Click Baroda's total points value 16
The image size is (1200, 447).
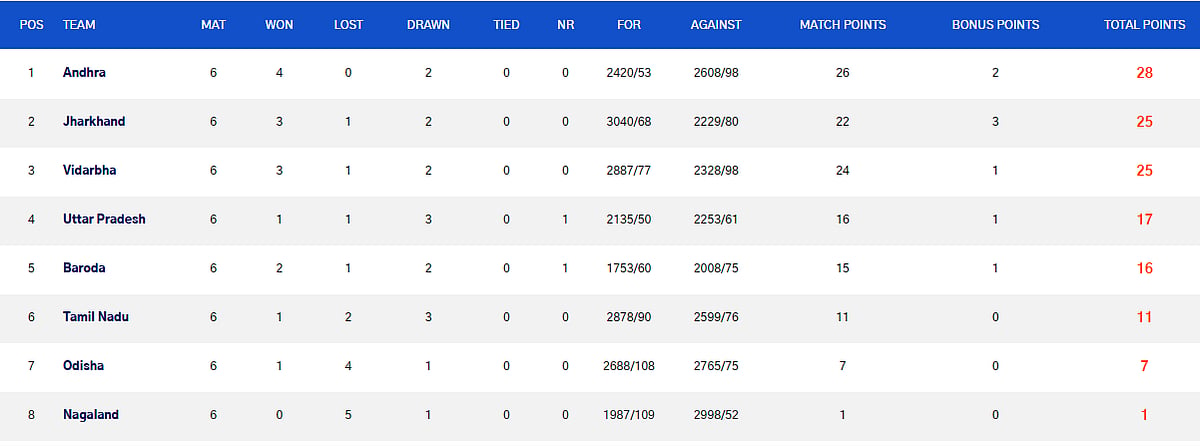[x=1144, y=268]
